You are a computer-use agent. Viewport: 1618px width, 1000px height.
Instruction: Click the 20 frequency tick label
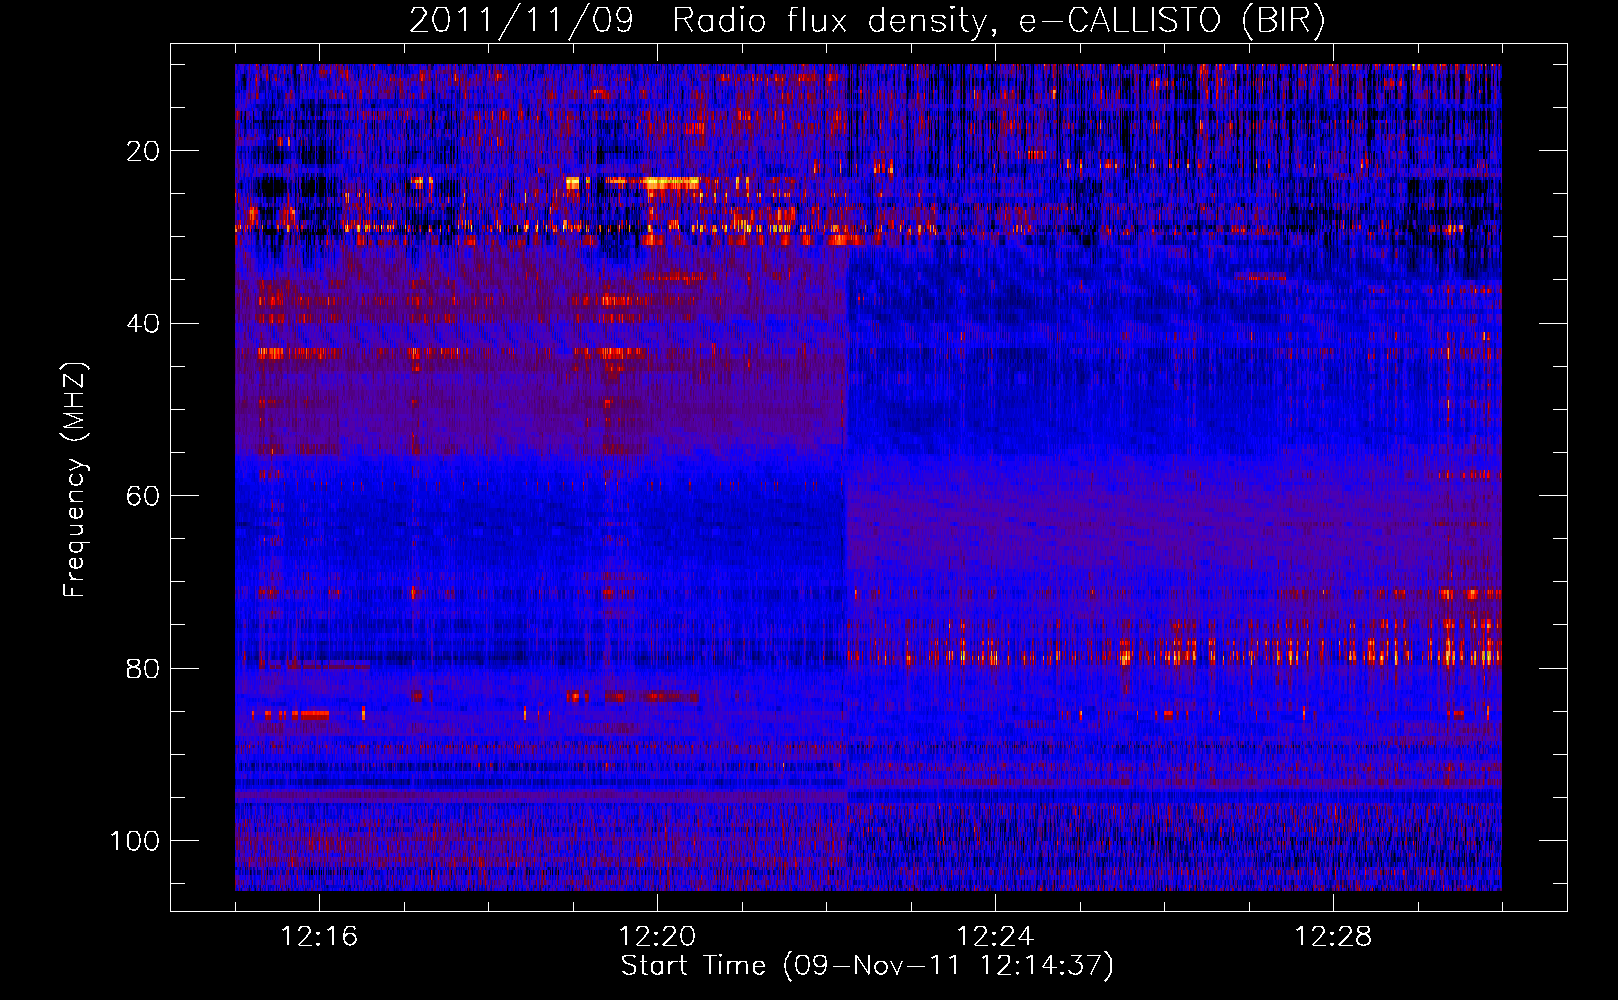pos(143,151)
